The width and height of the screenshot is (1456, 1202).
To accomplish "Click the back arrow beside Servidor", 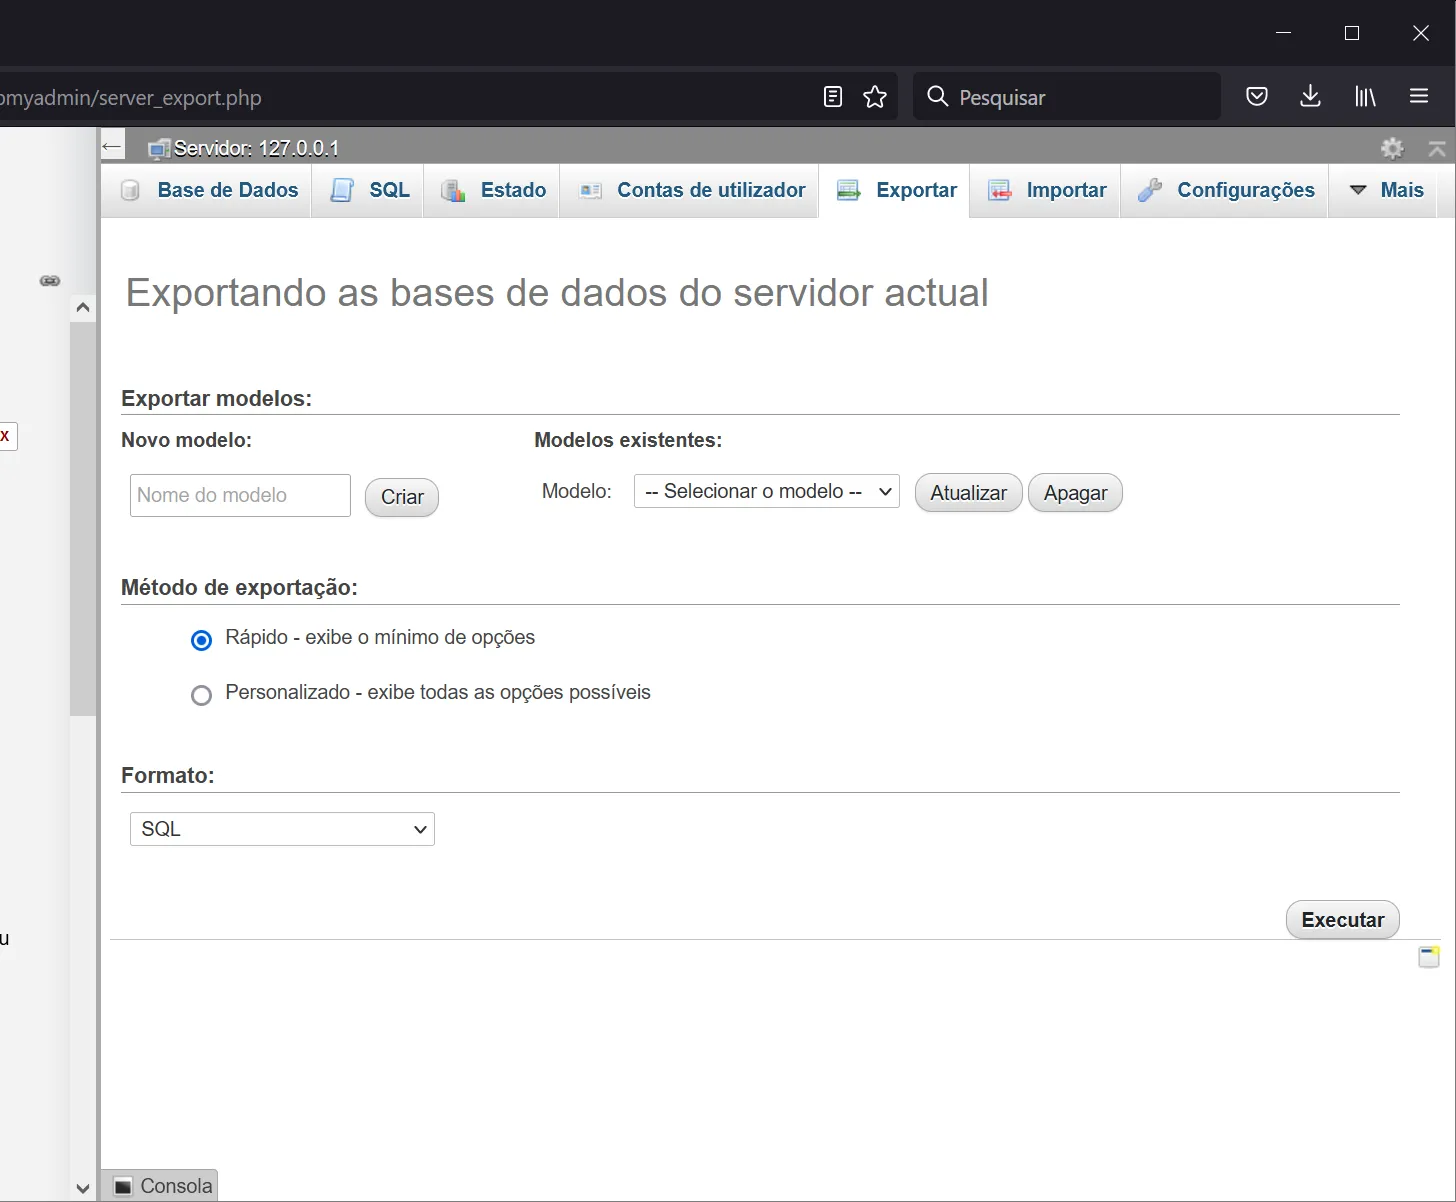I will (x=112, y=147).
